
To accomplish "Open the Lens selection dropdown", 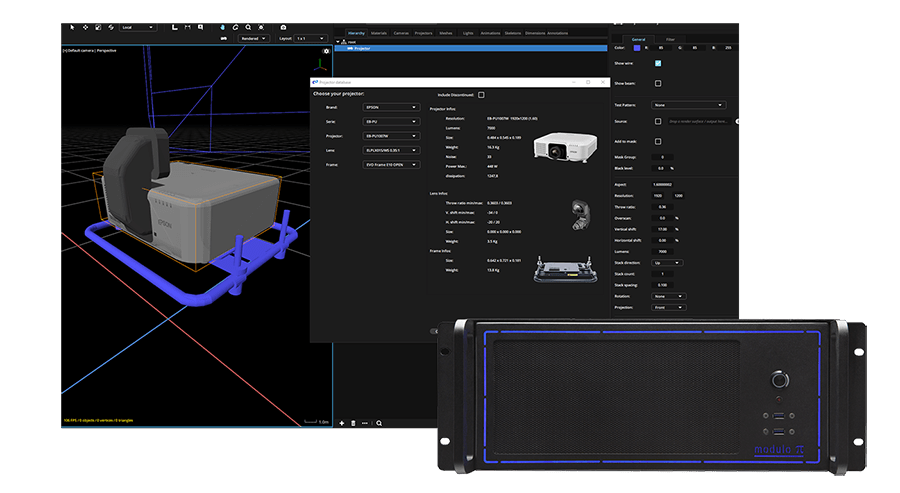I will point(391,150).
